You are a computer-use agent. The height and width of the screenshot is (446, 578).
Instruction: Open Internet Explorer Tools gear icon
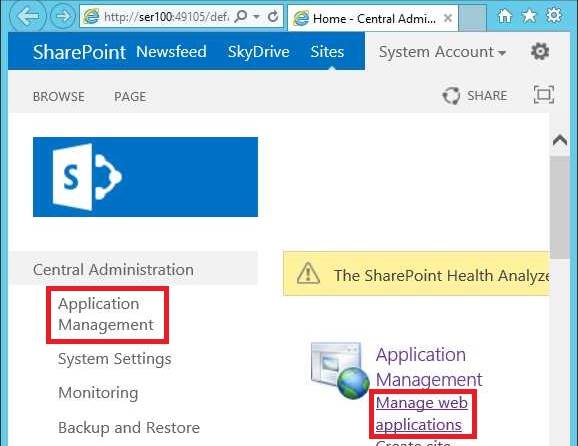(554, 15)
